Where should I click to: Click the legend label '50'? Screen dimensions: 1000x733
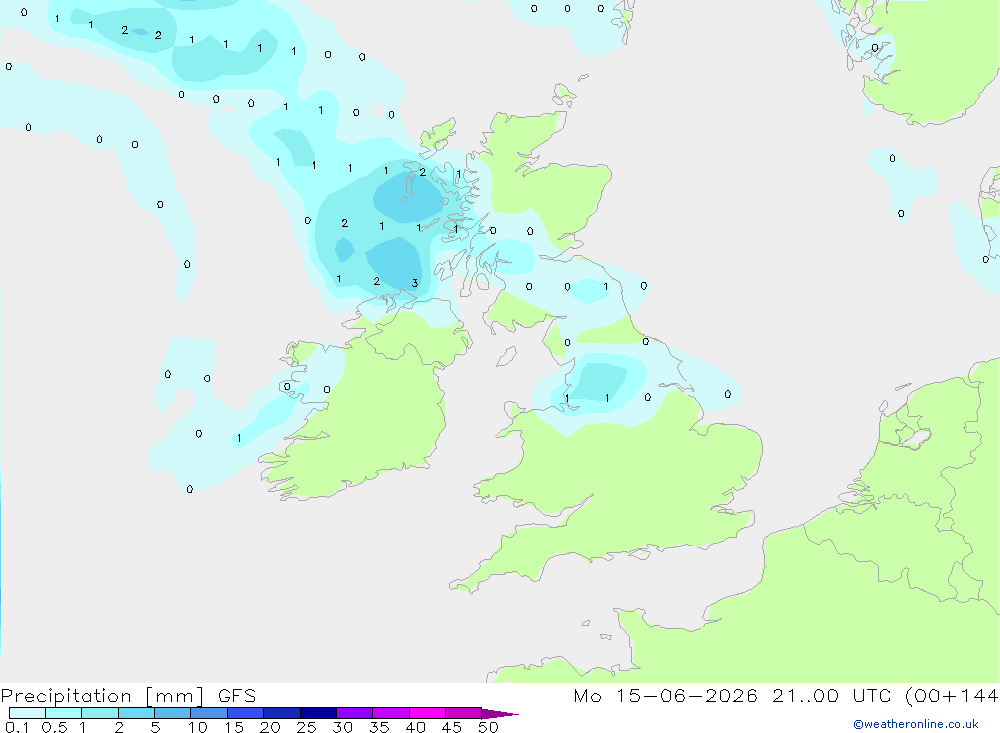point(488,727)
